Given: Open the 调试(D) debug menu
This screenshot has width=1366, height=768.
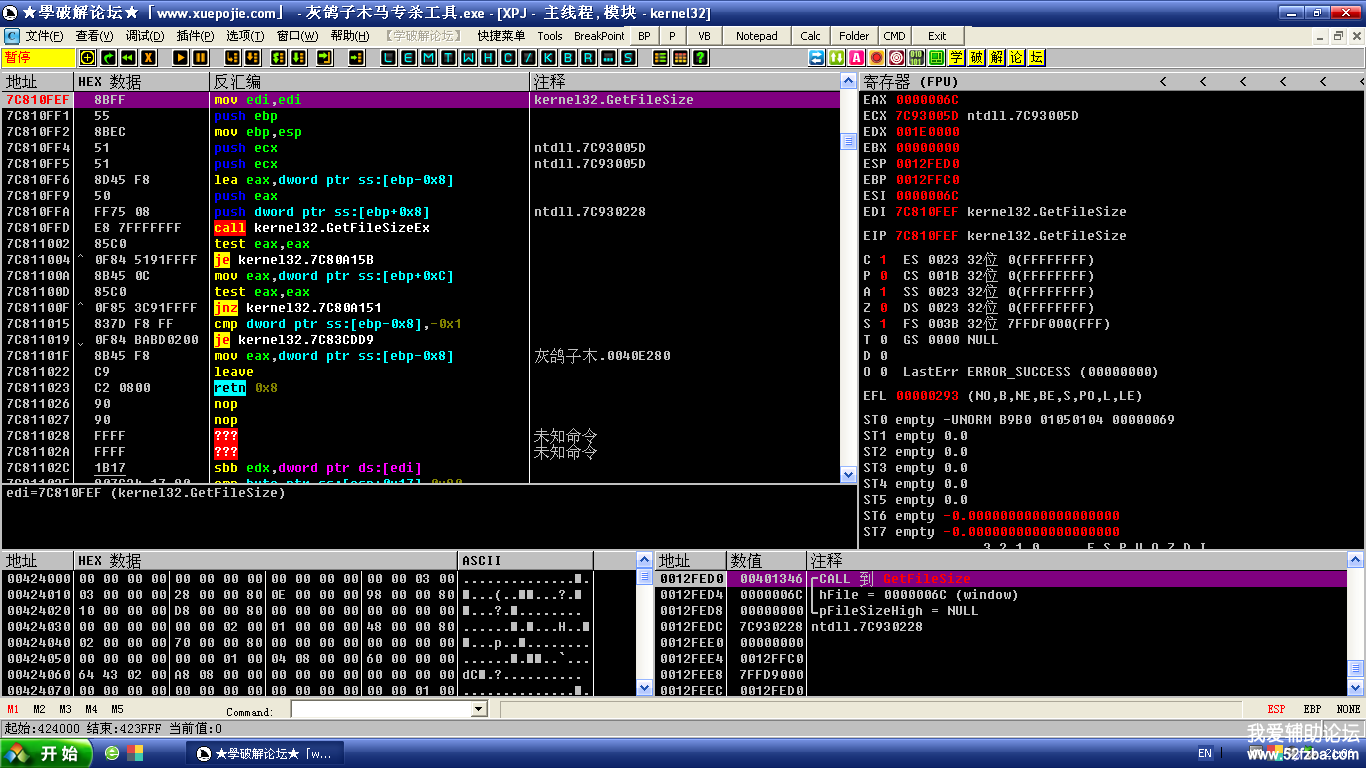Looking at the screenshot, I should [145, 36].
